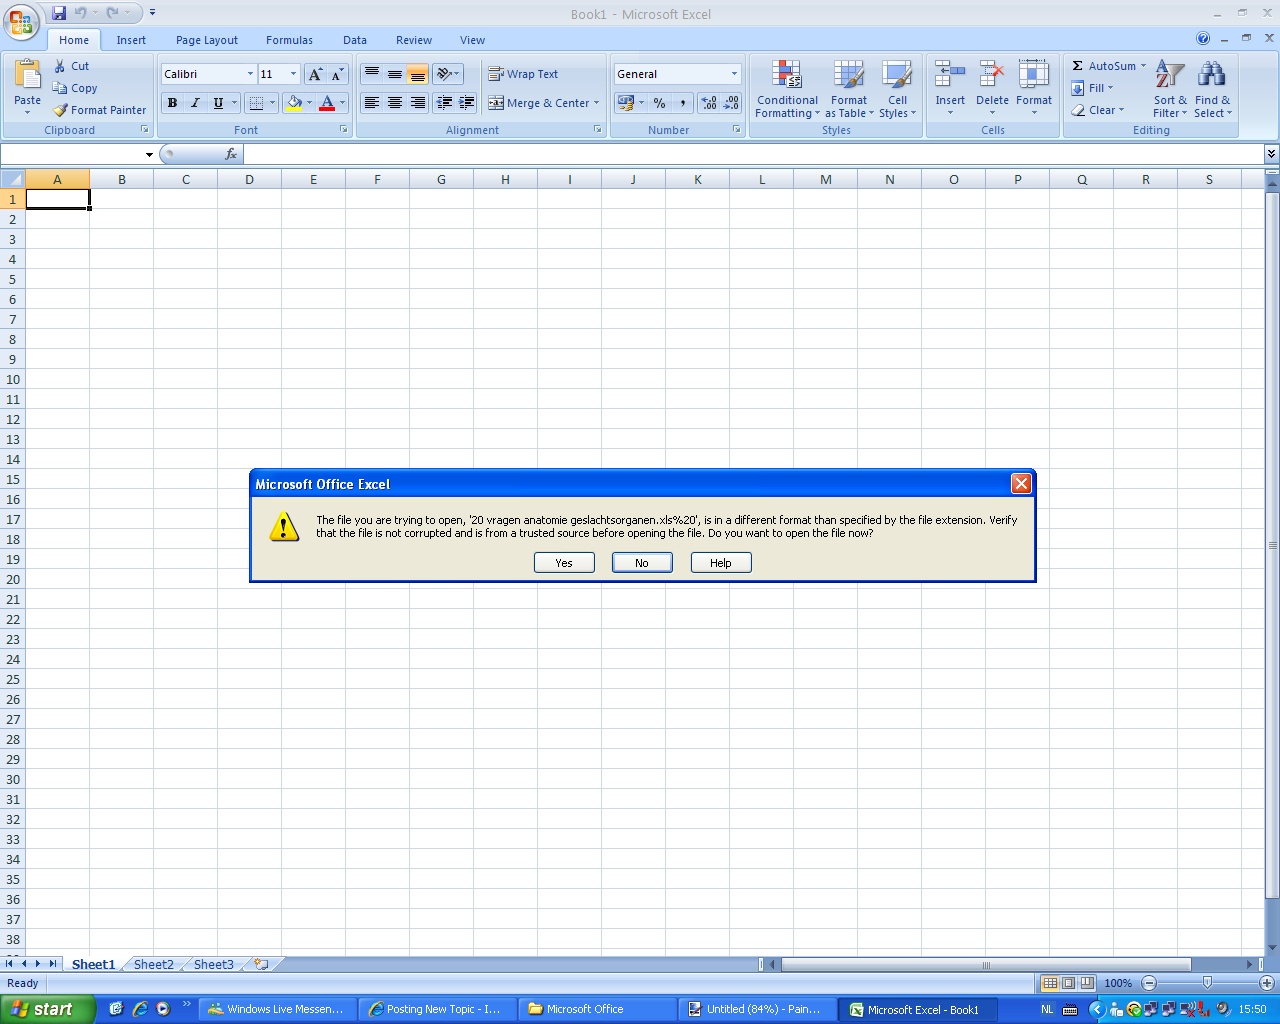Apply the Percent Style format
The height and width of the screenshot is (1024, 1280).
pyautogui.click(x=659, y=103)
